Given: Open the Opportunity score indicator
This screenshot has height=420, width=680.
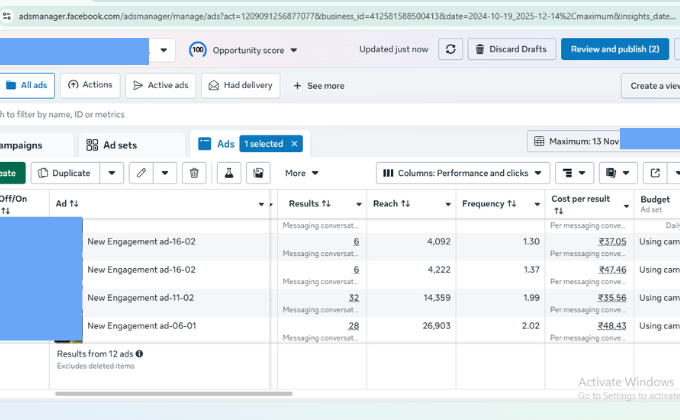Looking at the screenshot, I should 243,50.
